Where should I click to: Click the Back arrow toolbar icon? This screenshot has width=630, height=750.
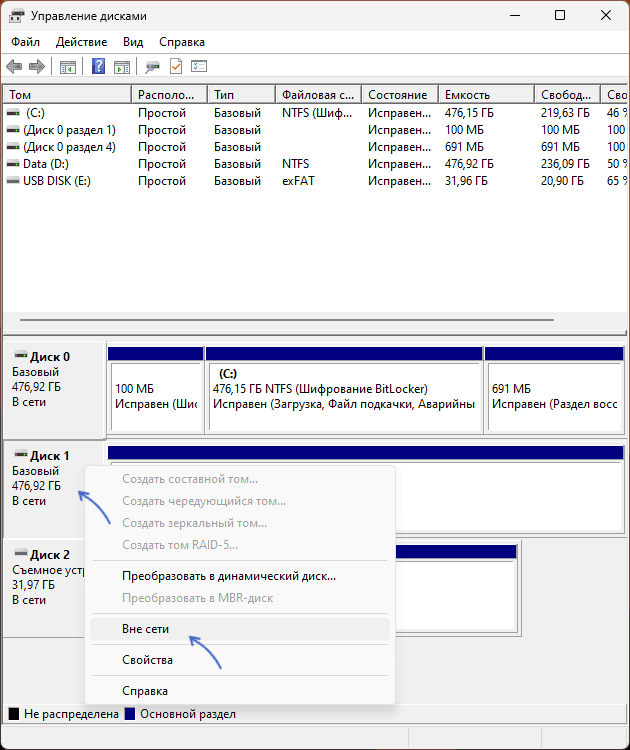(14, 66)
